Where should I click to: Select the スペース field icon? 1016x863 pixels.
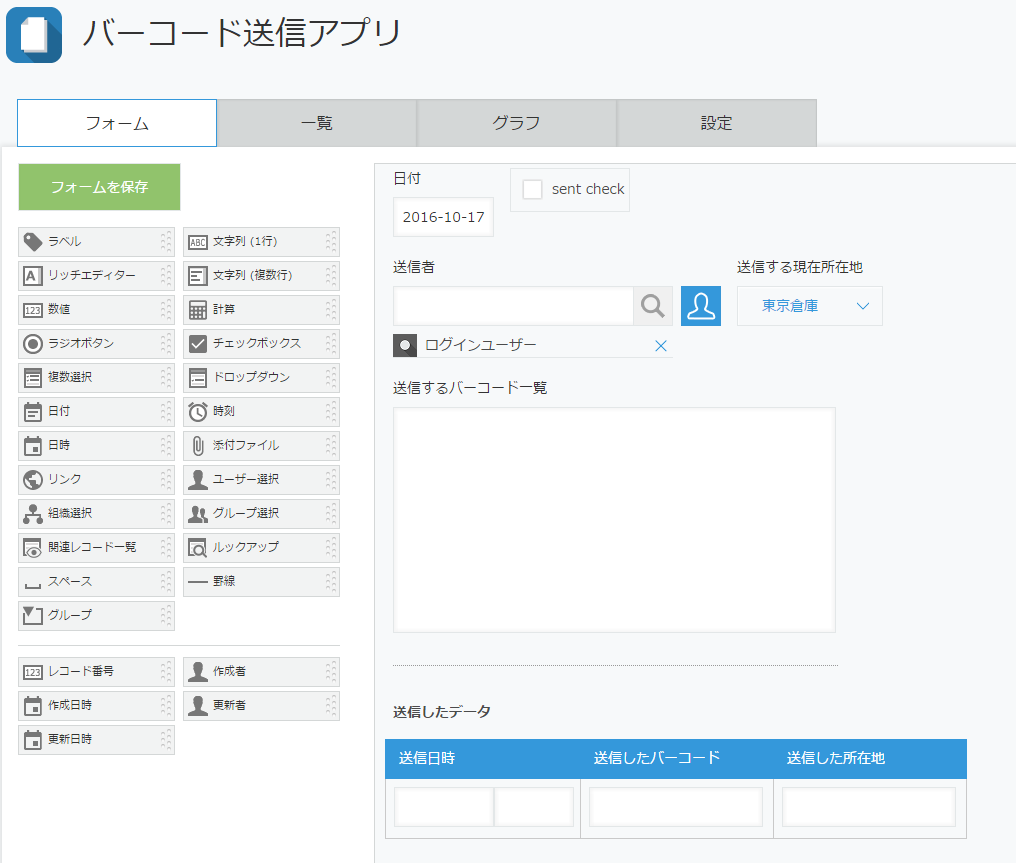[x=32, y=585]
